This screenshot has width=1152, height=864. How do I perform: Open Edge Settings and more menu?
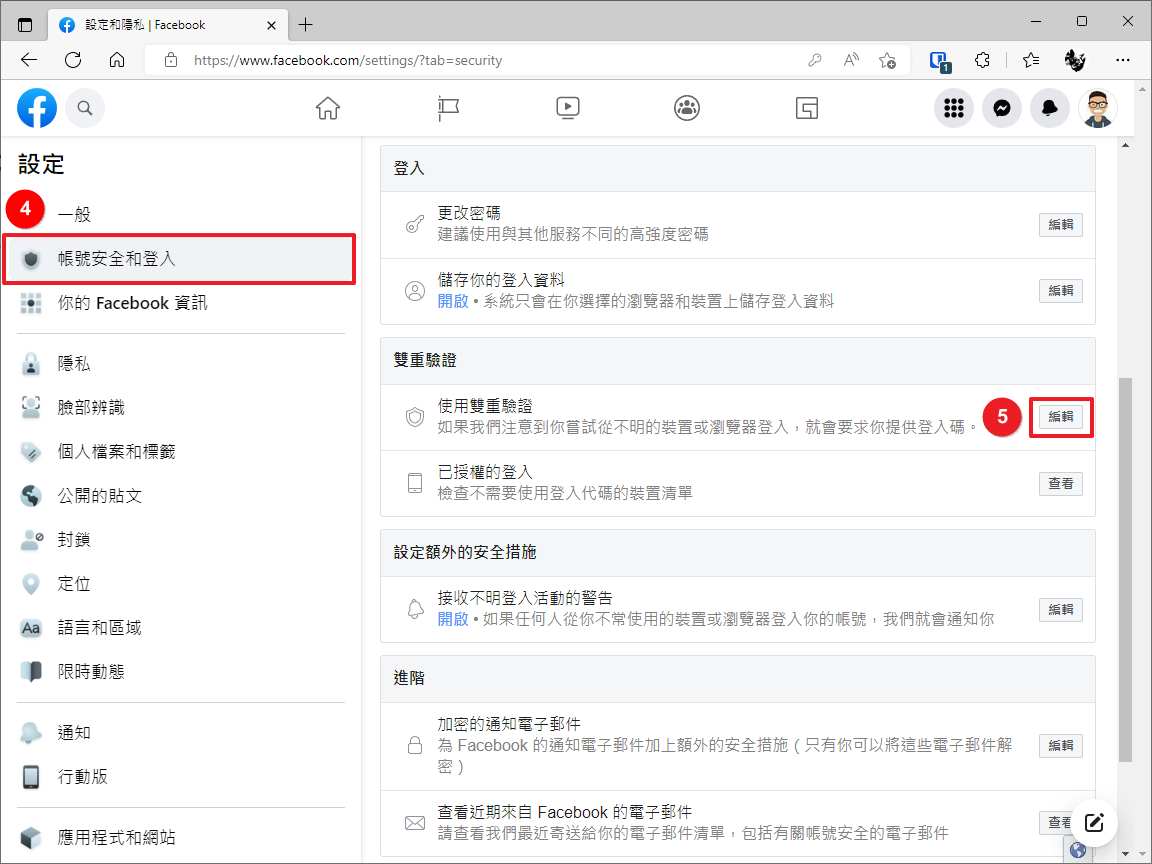(x=1123, y=60)
